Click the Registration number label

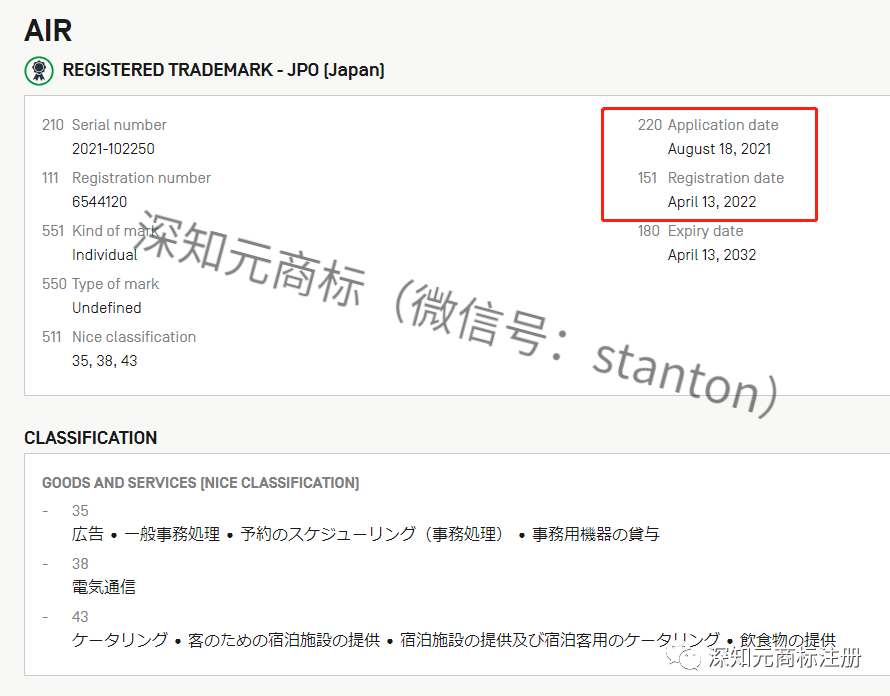pos(141,178)
